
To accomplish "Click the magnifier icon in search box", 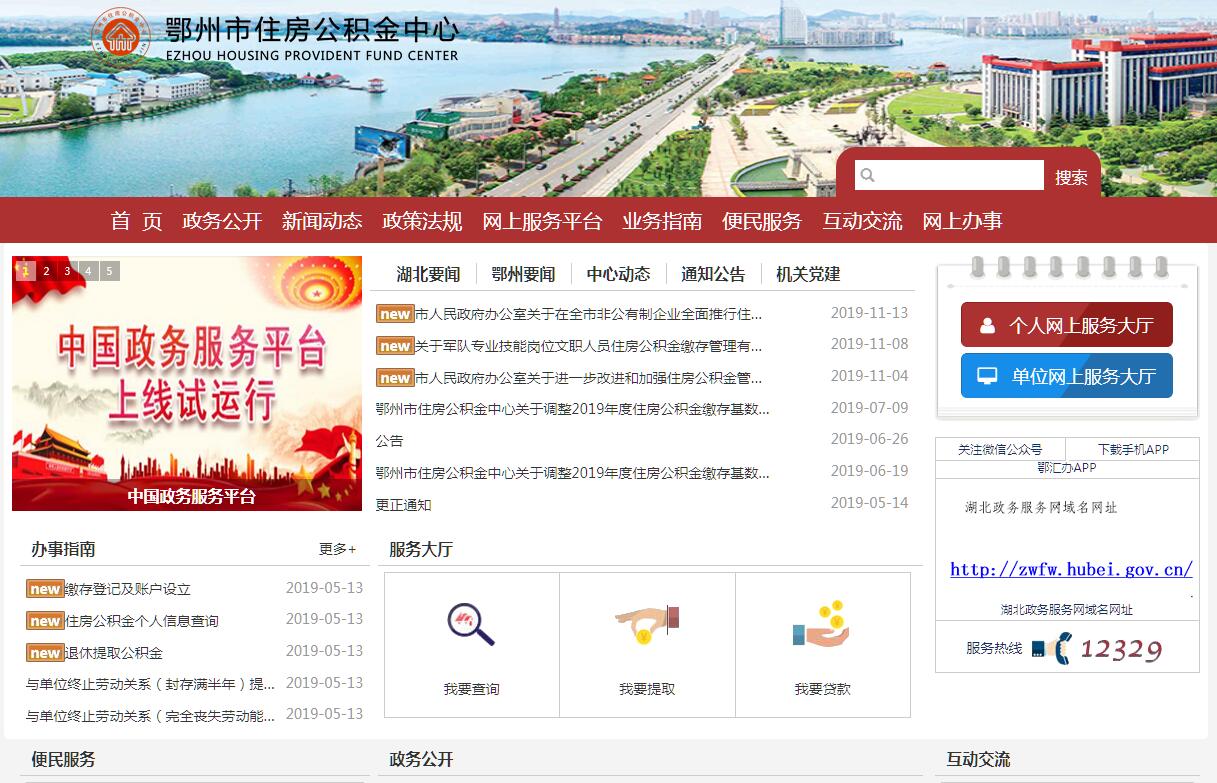I will point(867,176).
